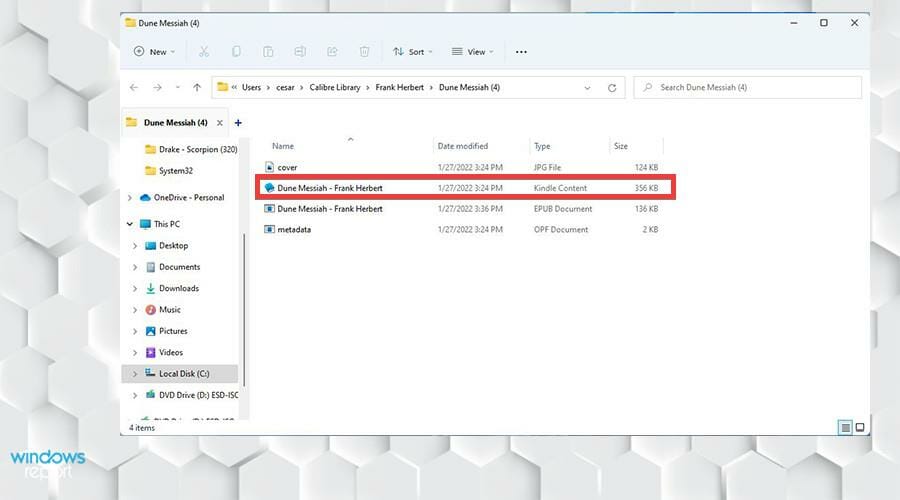Screen dimensions: 900x500
Task: Go forward with the right arrow
Action: point(157,87)
